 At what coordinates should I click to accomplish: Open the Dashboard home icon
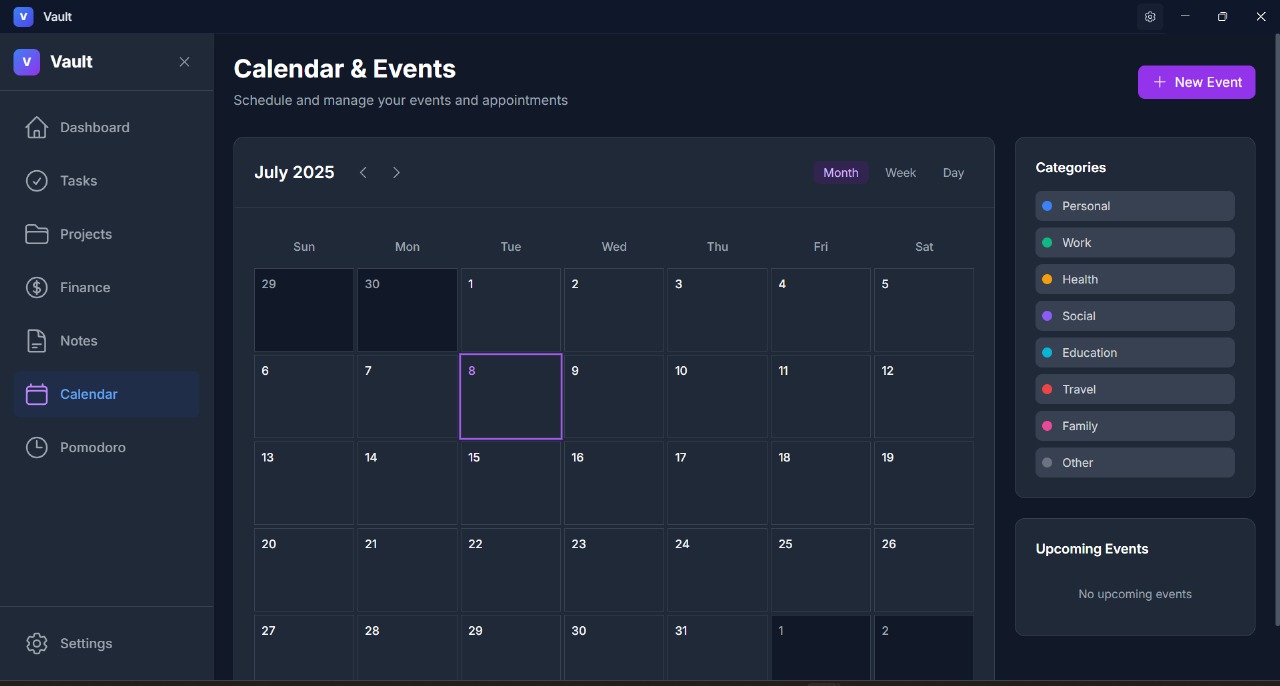click(x=37, y=127)
